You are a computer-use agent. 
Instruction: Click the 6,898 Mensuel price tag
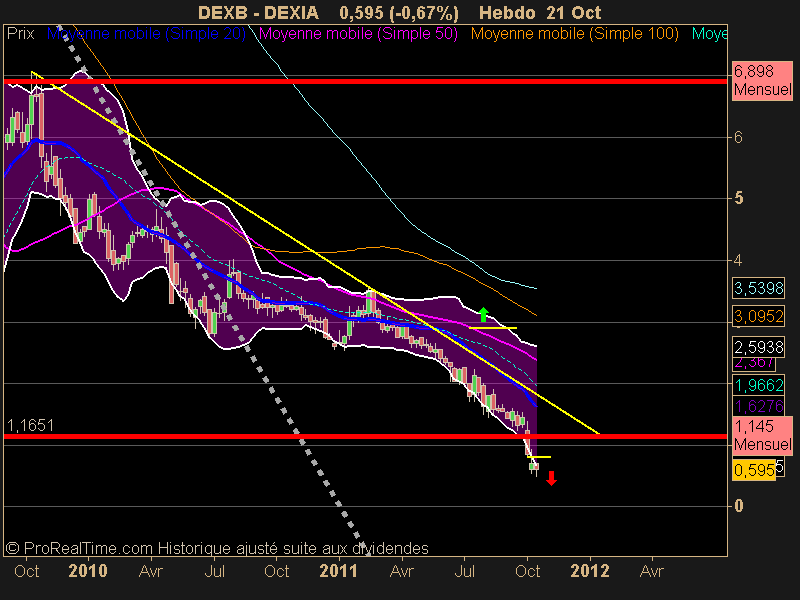point(762,81)
